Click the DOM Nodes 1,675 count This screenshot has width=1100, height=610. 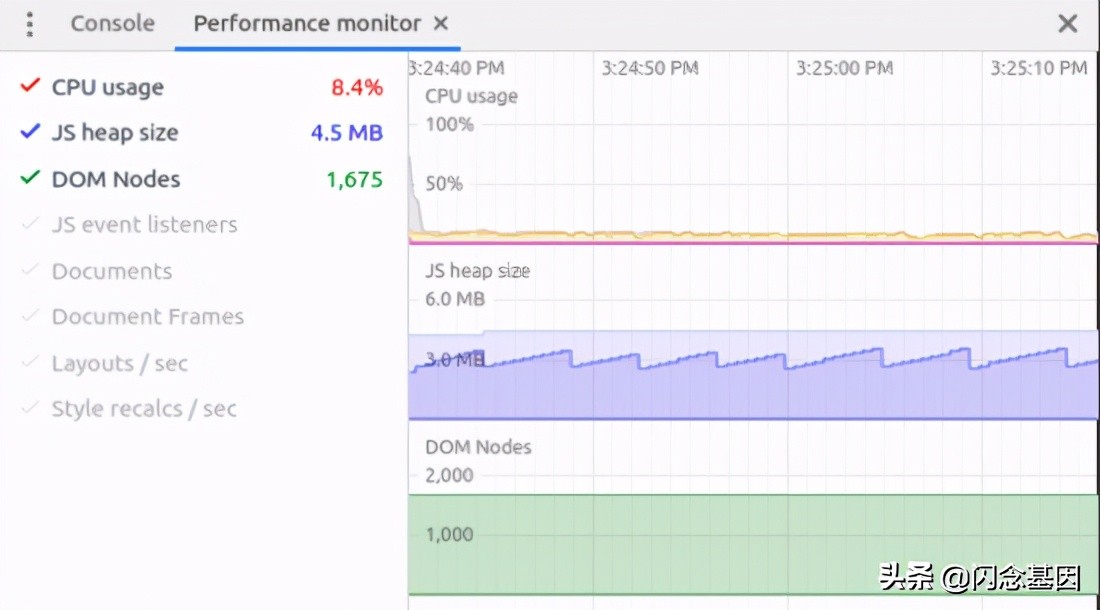354,180
